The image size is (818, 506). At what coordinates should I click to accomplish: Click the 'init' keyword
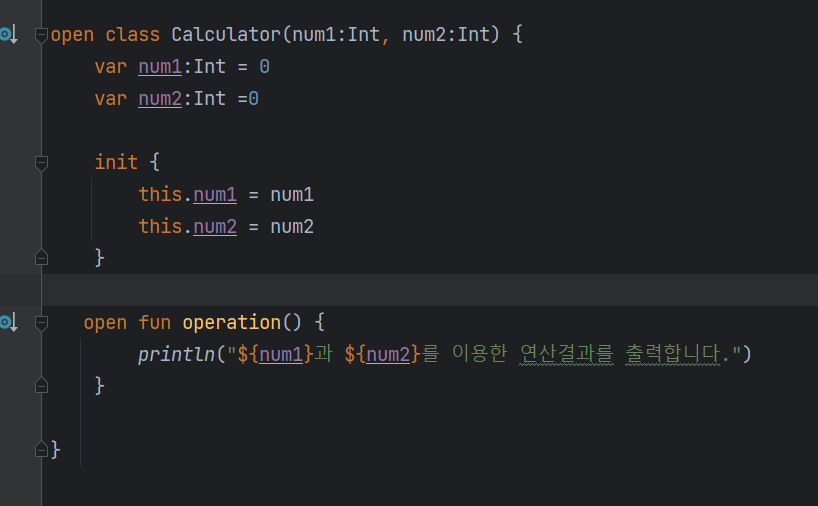tap(116, 162)
